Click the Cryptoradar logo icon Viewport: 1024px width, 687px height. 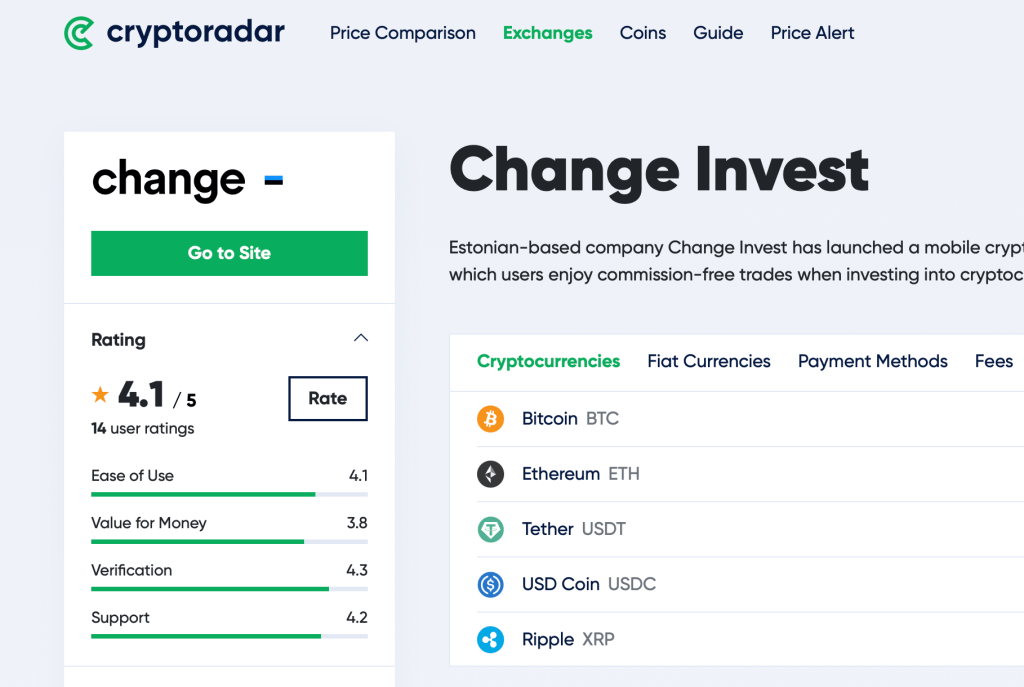point(79,33)
